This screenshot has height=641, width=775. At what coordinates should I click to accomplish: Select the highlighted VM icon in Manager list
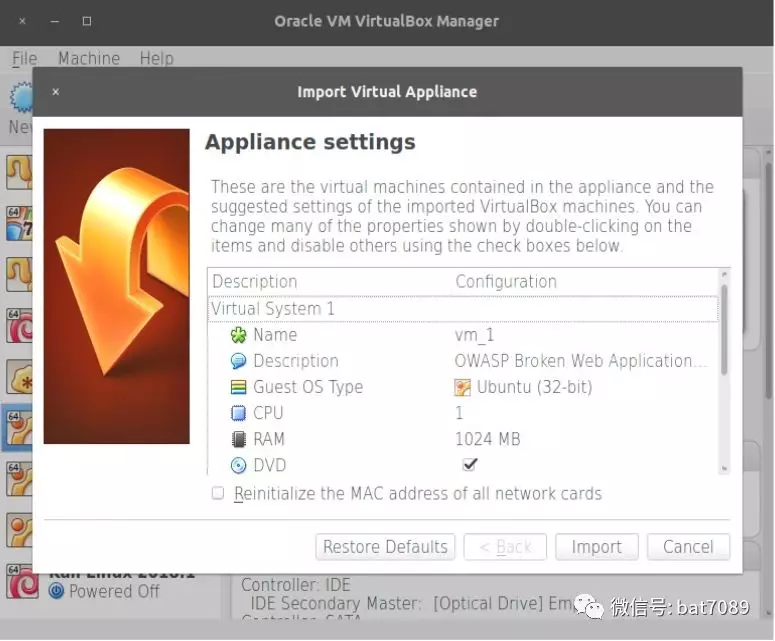(x=18, y=427)
